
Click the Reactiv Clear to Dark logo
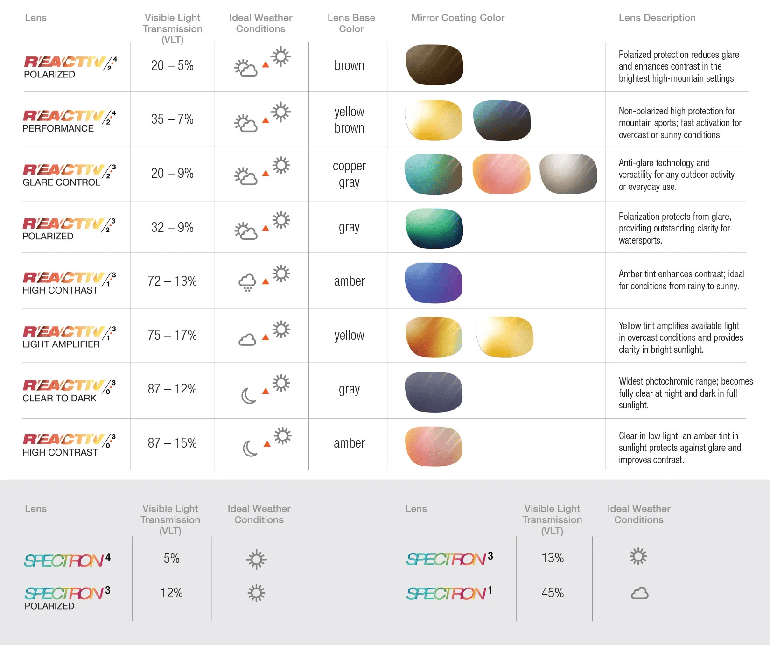(x=69, y=391)
